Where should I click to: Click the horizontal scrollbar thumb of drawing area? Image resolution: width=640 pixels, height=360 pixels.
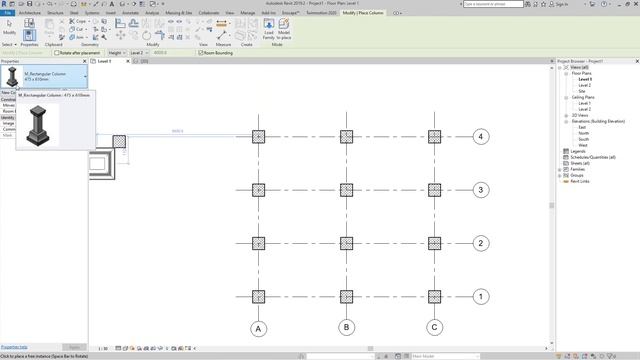coord(370,349)
